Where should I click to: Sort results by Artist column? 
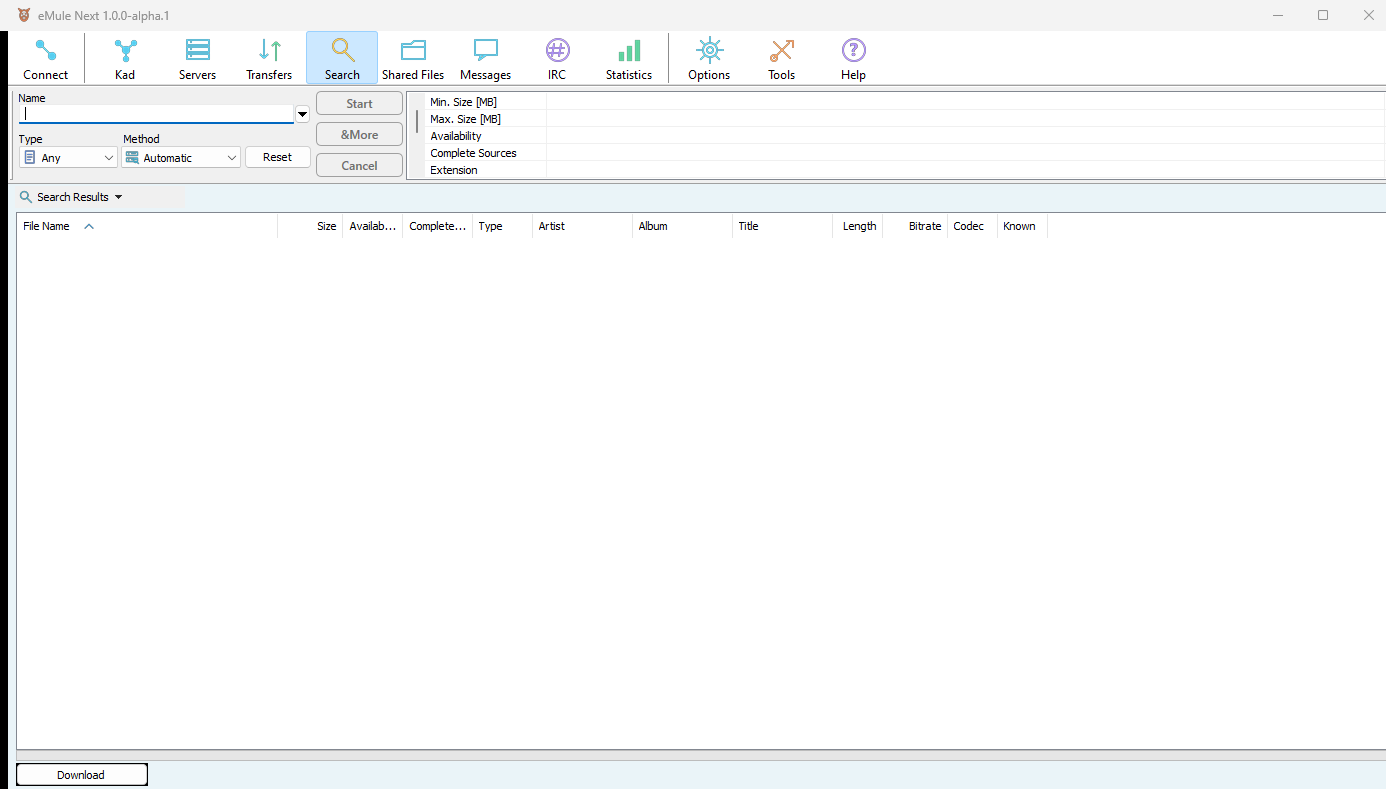coord(582,226)
